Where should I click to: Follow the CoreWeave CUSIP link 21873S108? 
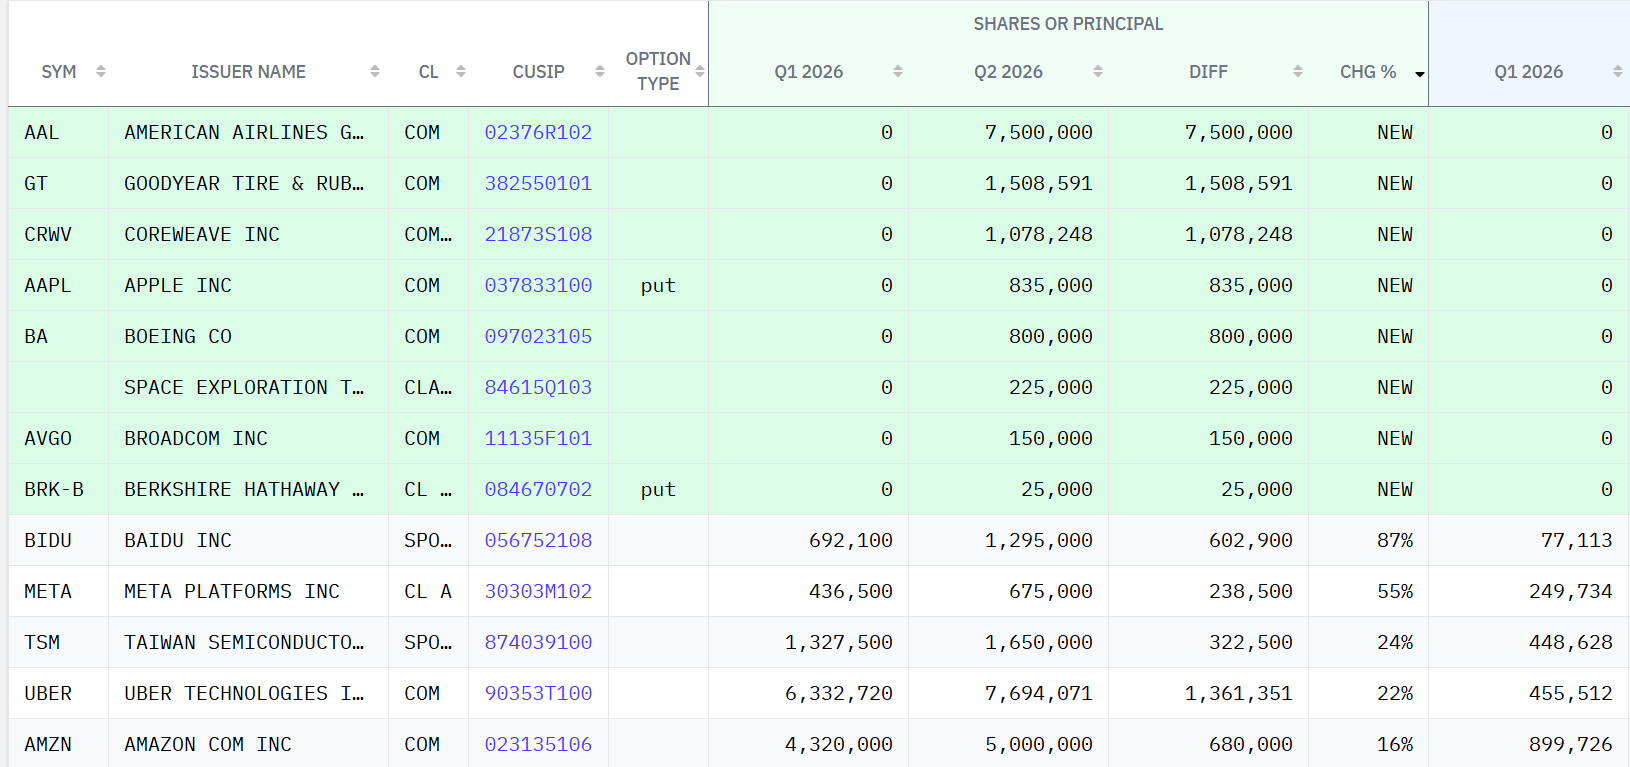[x=538, y=234]
